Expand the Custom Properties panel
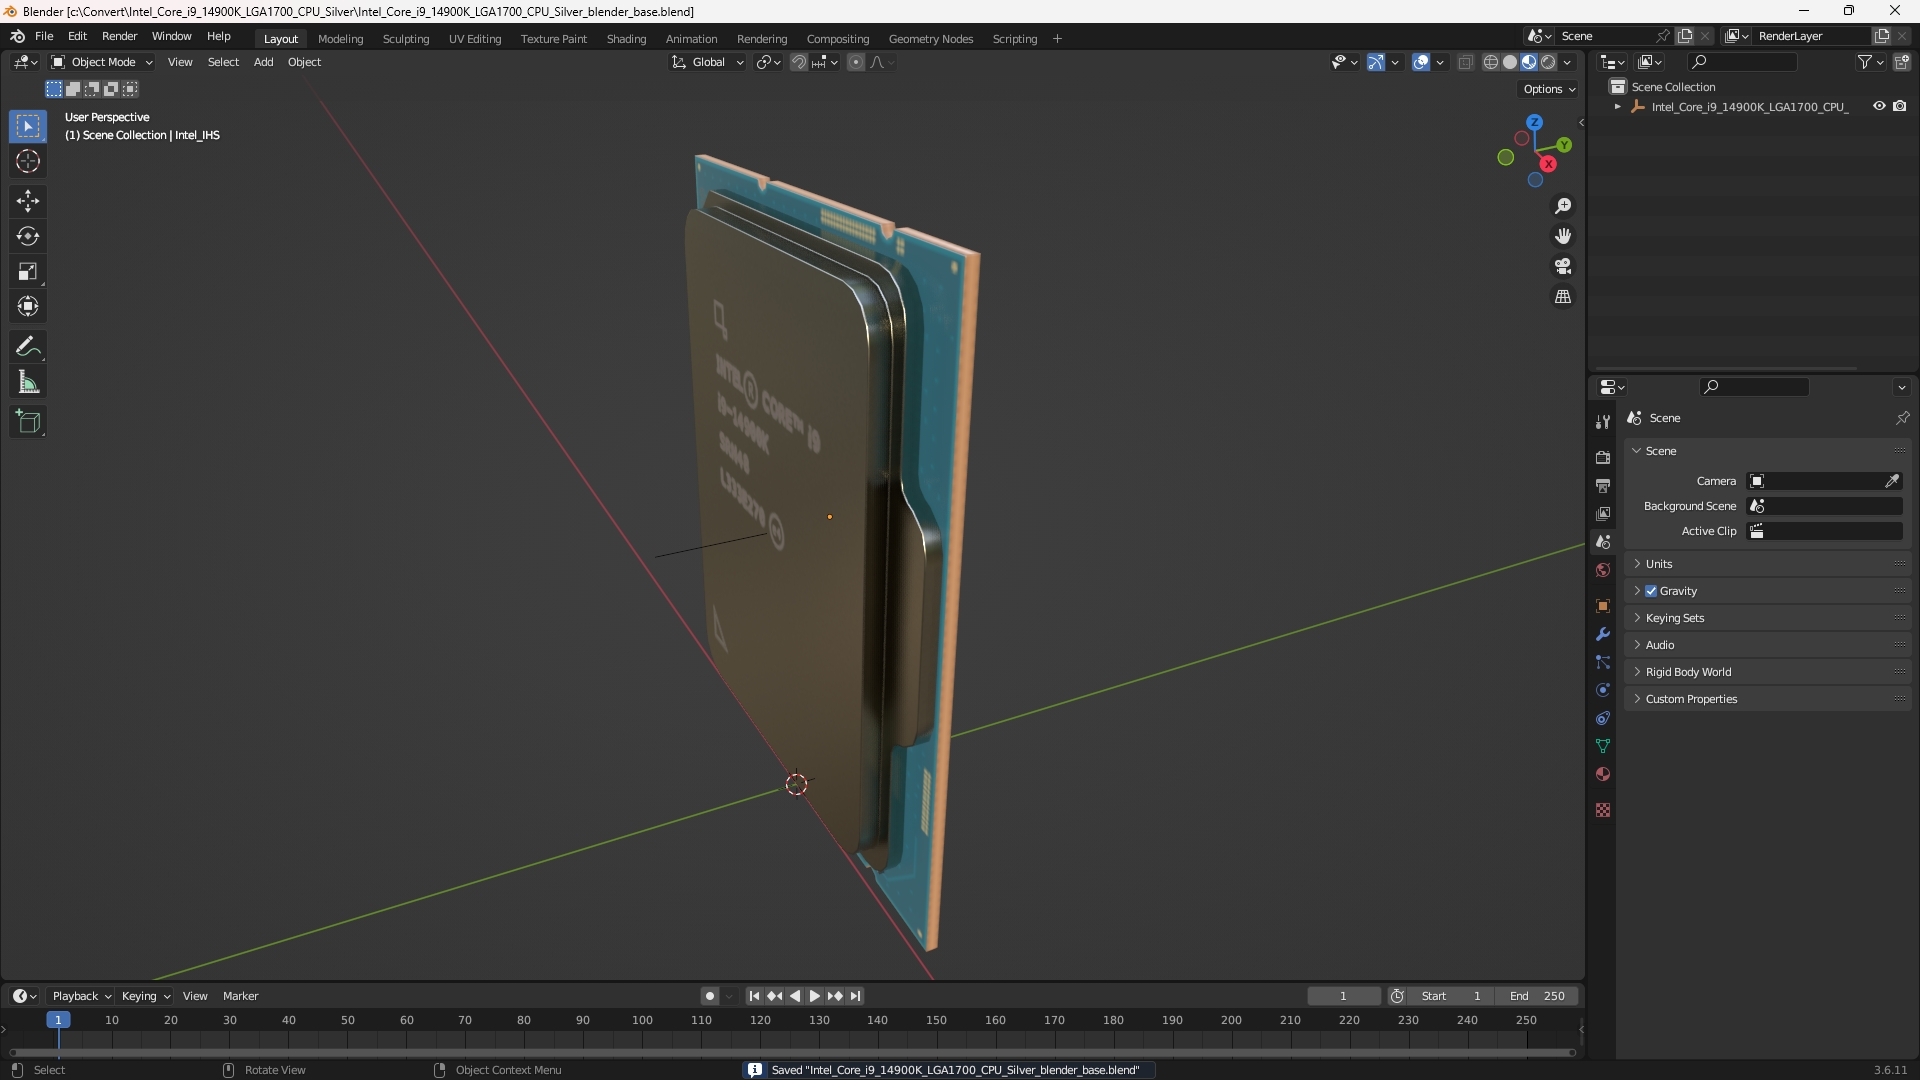This screenshot has height=1080, width=1920. pos(1768,699)
